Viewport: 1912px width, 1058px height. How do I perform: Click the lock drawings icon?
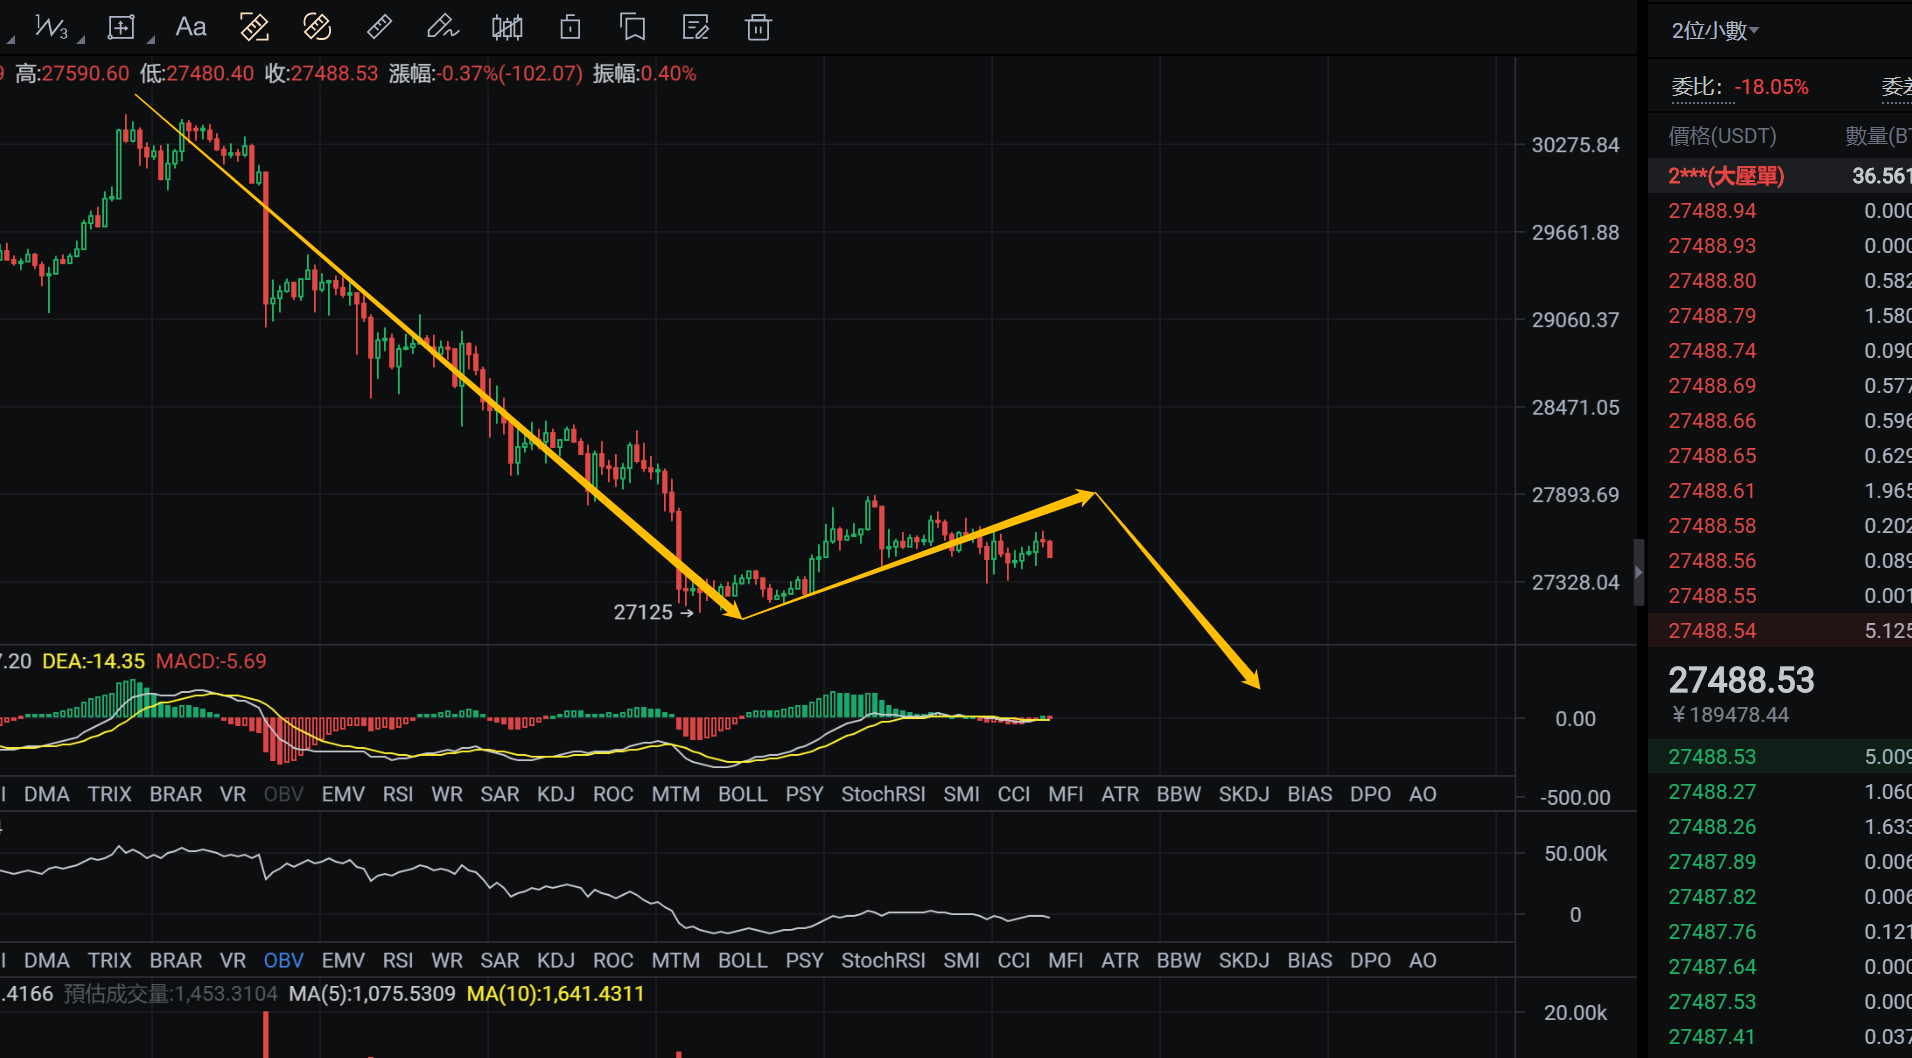click(570, 27)
